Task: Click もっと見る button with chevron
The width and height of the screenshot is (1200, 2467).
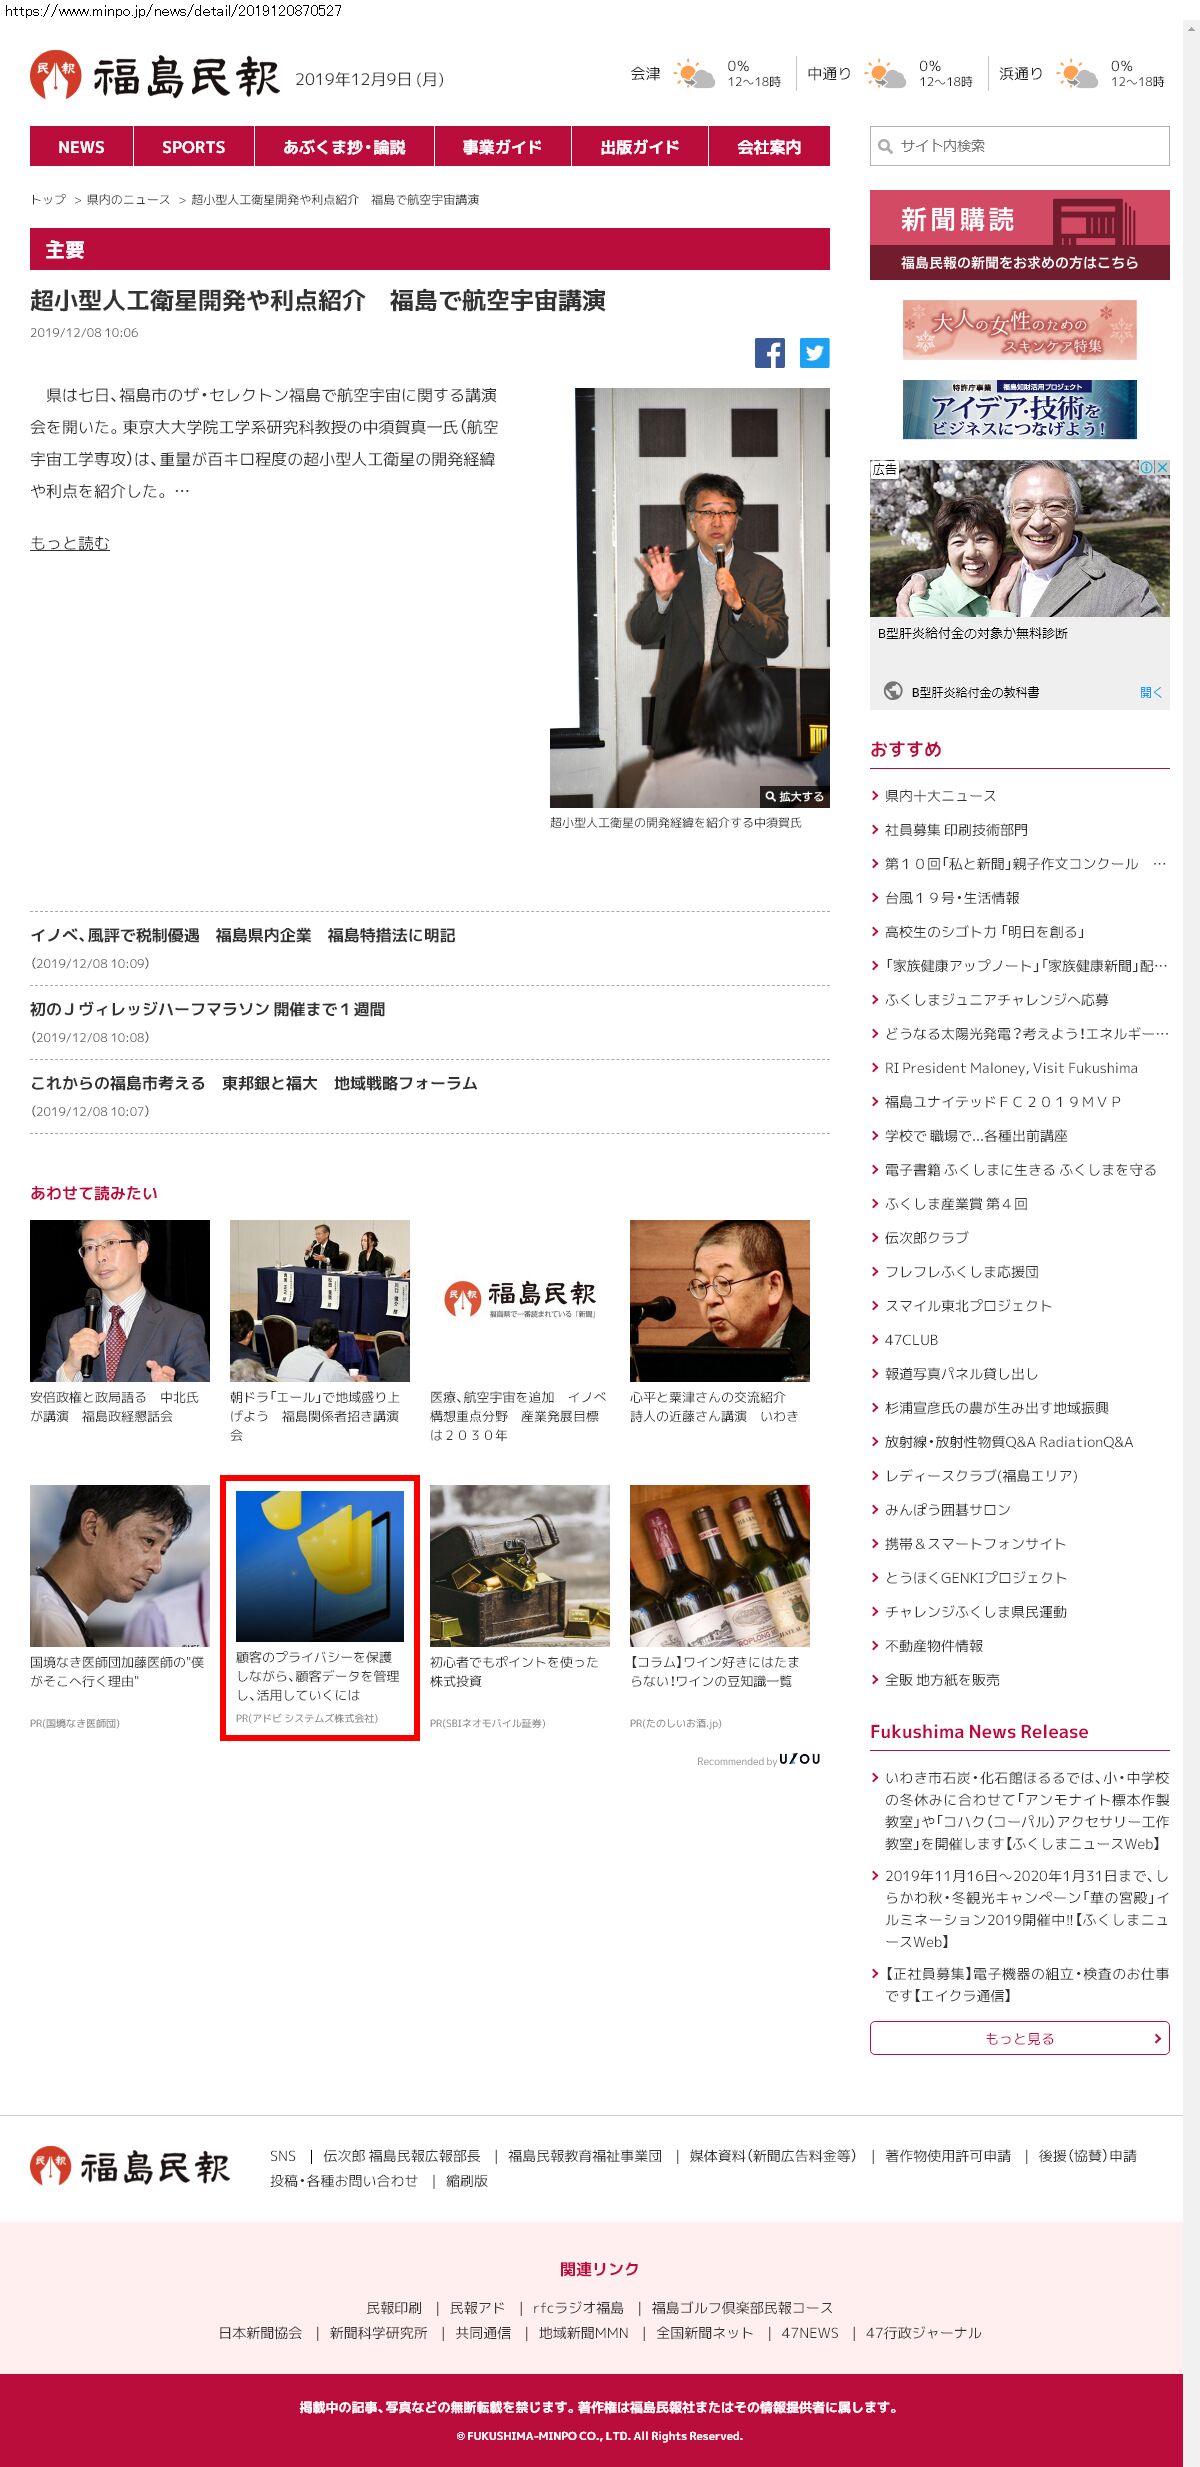Action: click(1019, 2038)
